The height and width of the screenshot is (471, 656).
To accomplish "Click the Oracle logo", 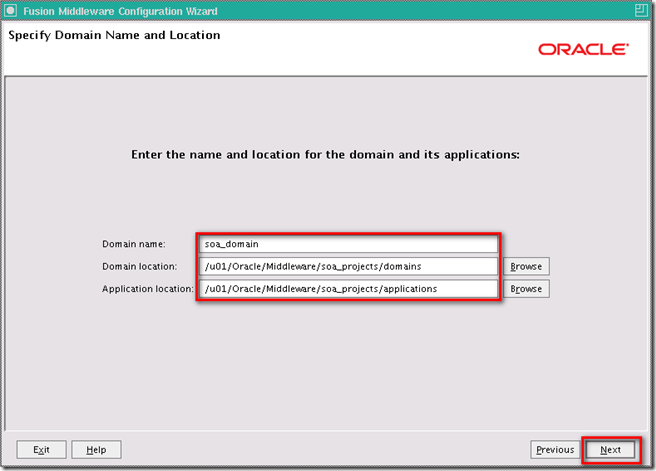I will [x=583, y=49].
